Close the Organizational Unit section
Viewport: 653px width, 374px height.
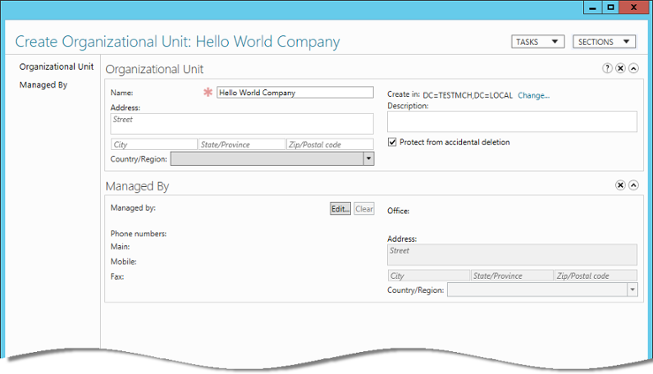click(x=620, y=68)
